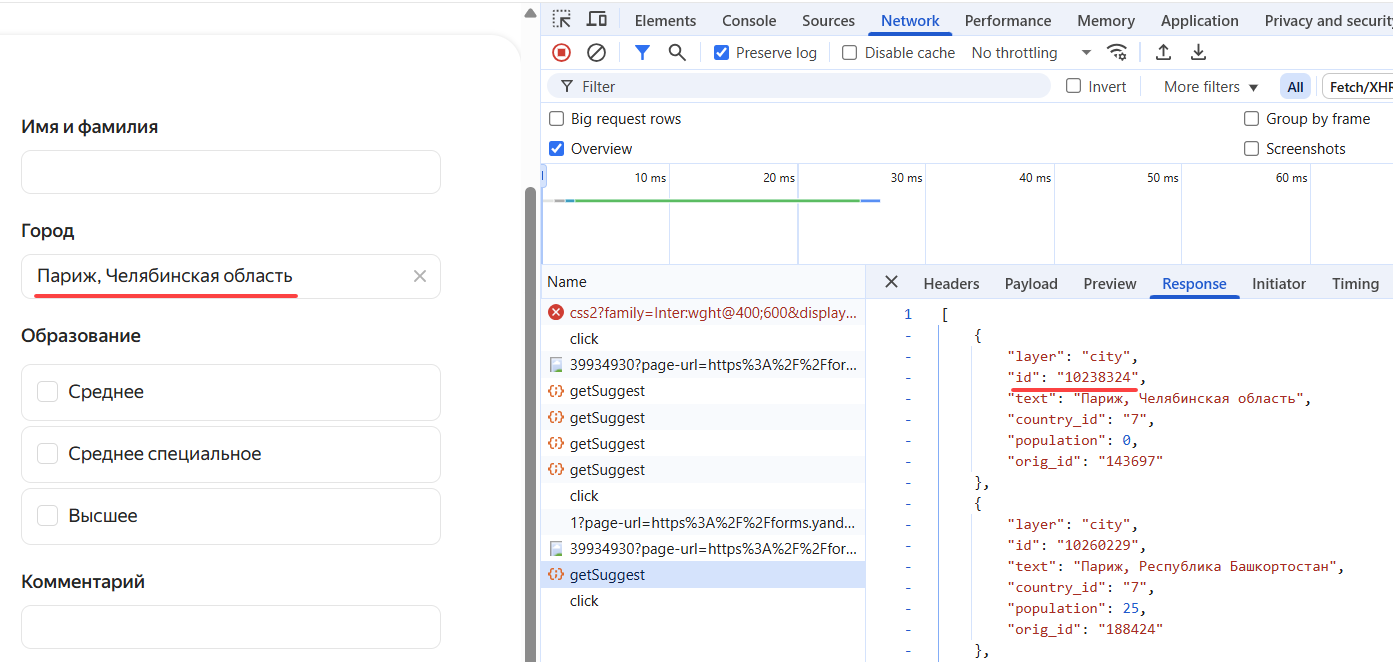This screenshot has width=1393, height=662.
Task: Enable Disable cache checkbox
Action: 850,53
